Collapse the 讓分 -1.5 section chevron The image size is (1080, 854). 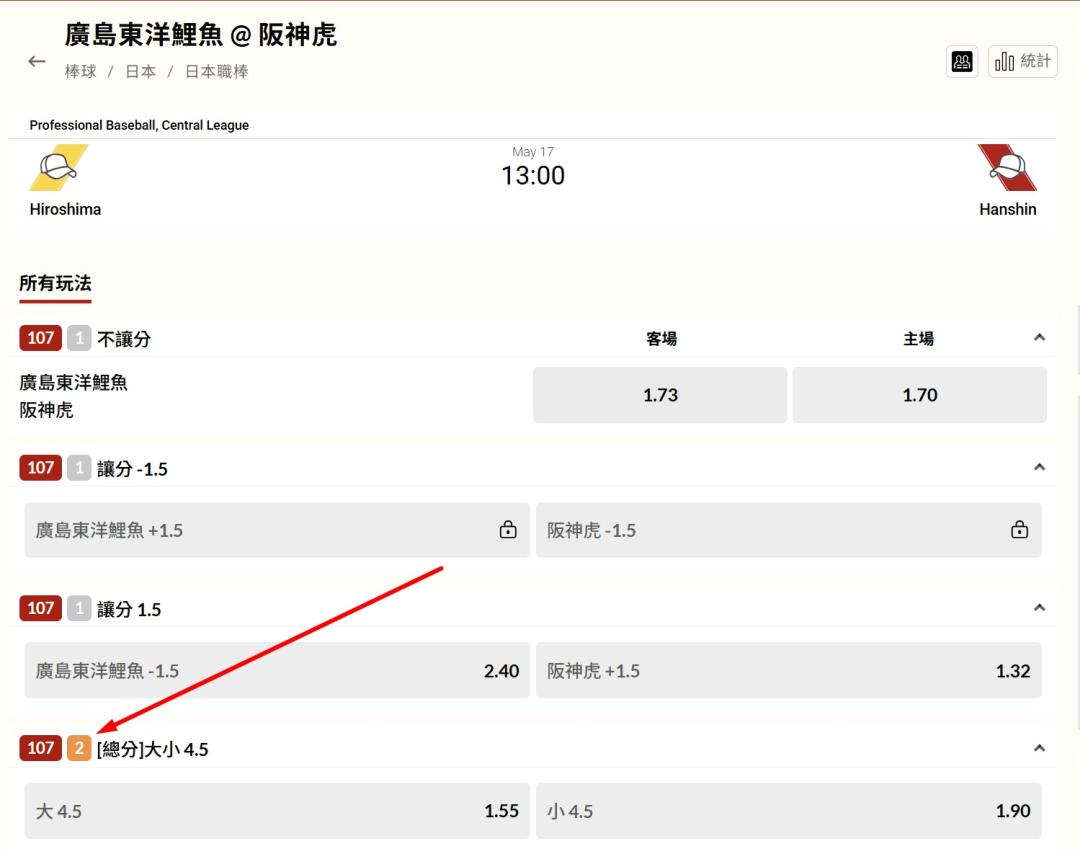click(1039, 467)
